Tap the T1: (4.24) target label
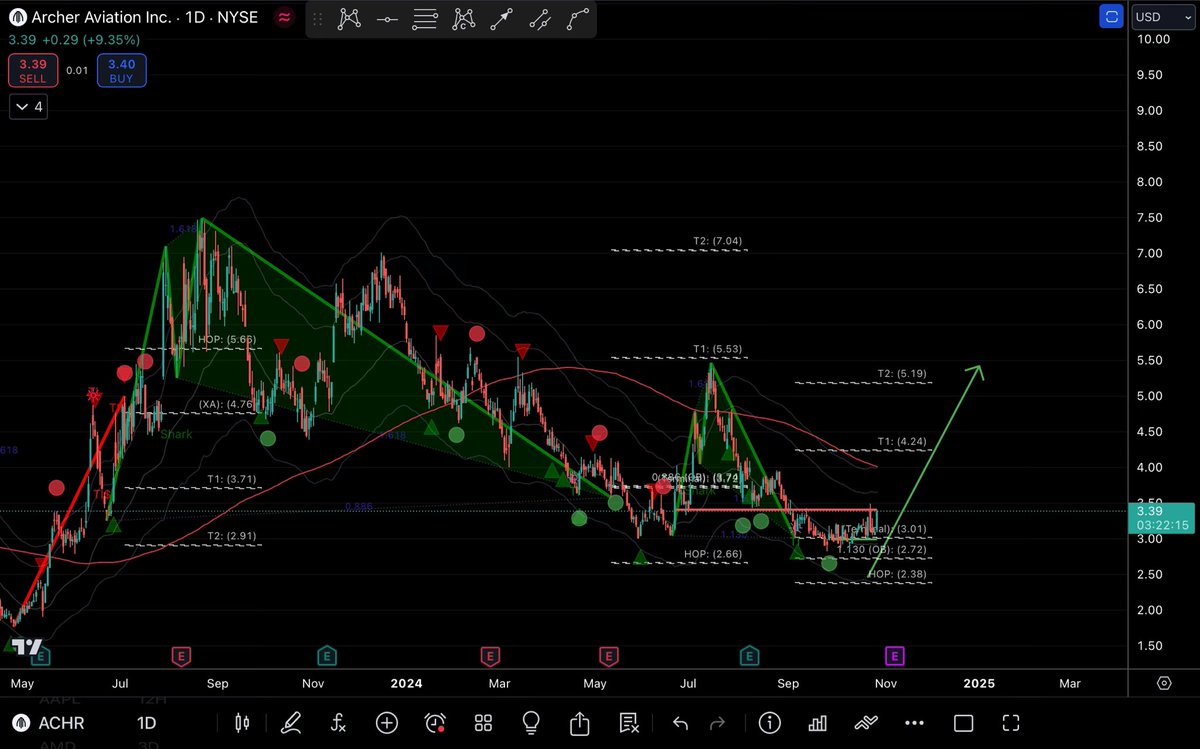The image size is (1200, 749). click(903, 441)
